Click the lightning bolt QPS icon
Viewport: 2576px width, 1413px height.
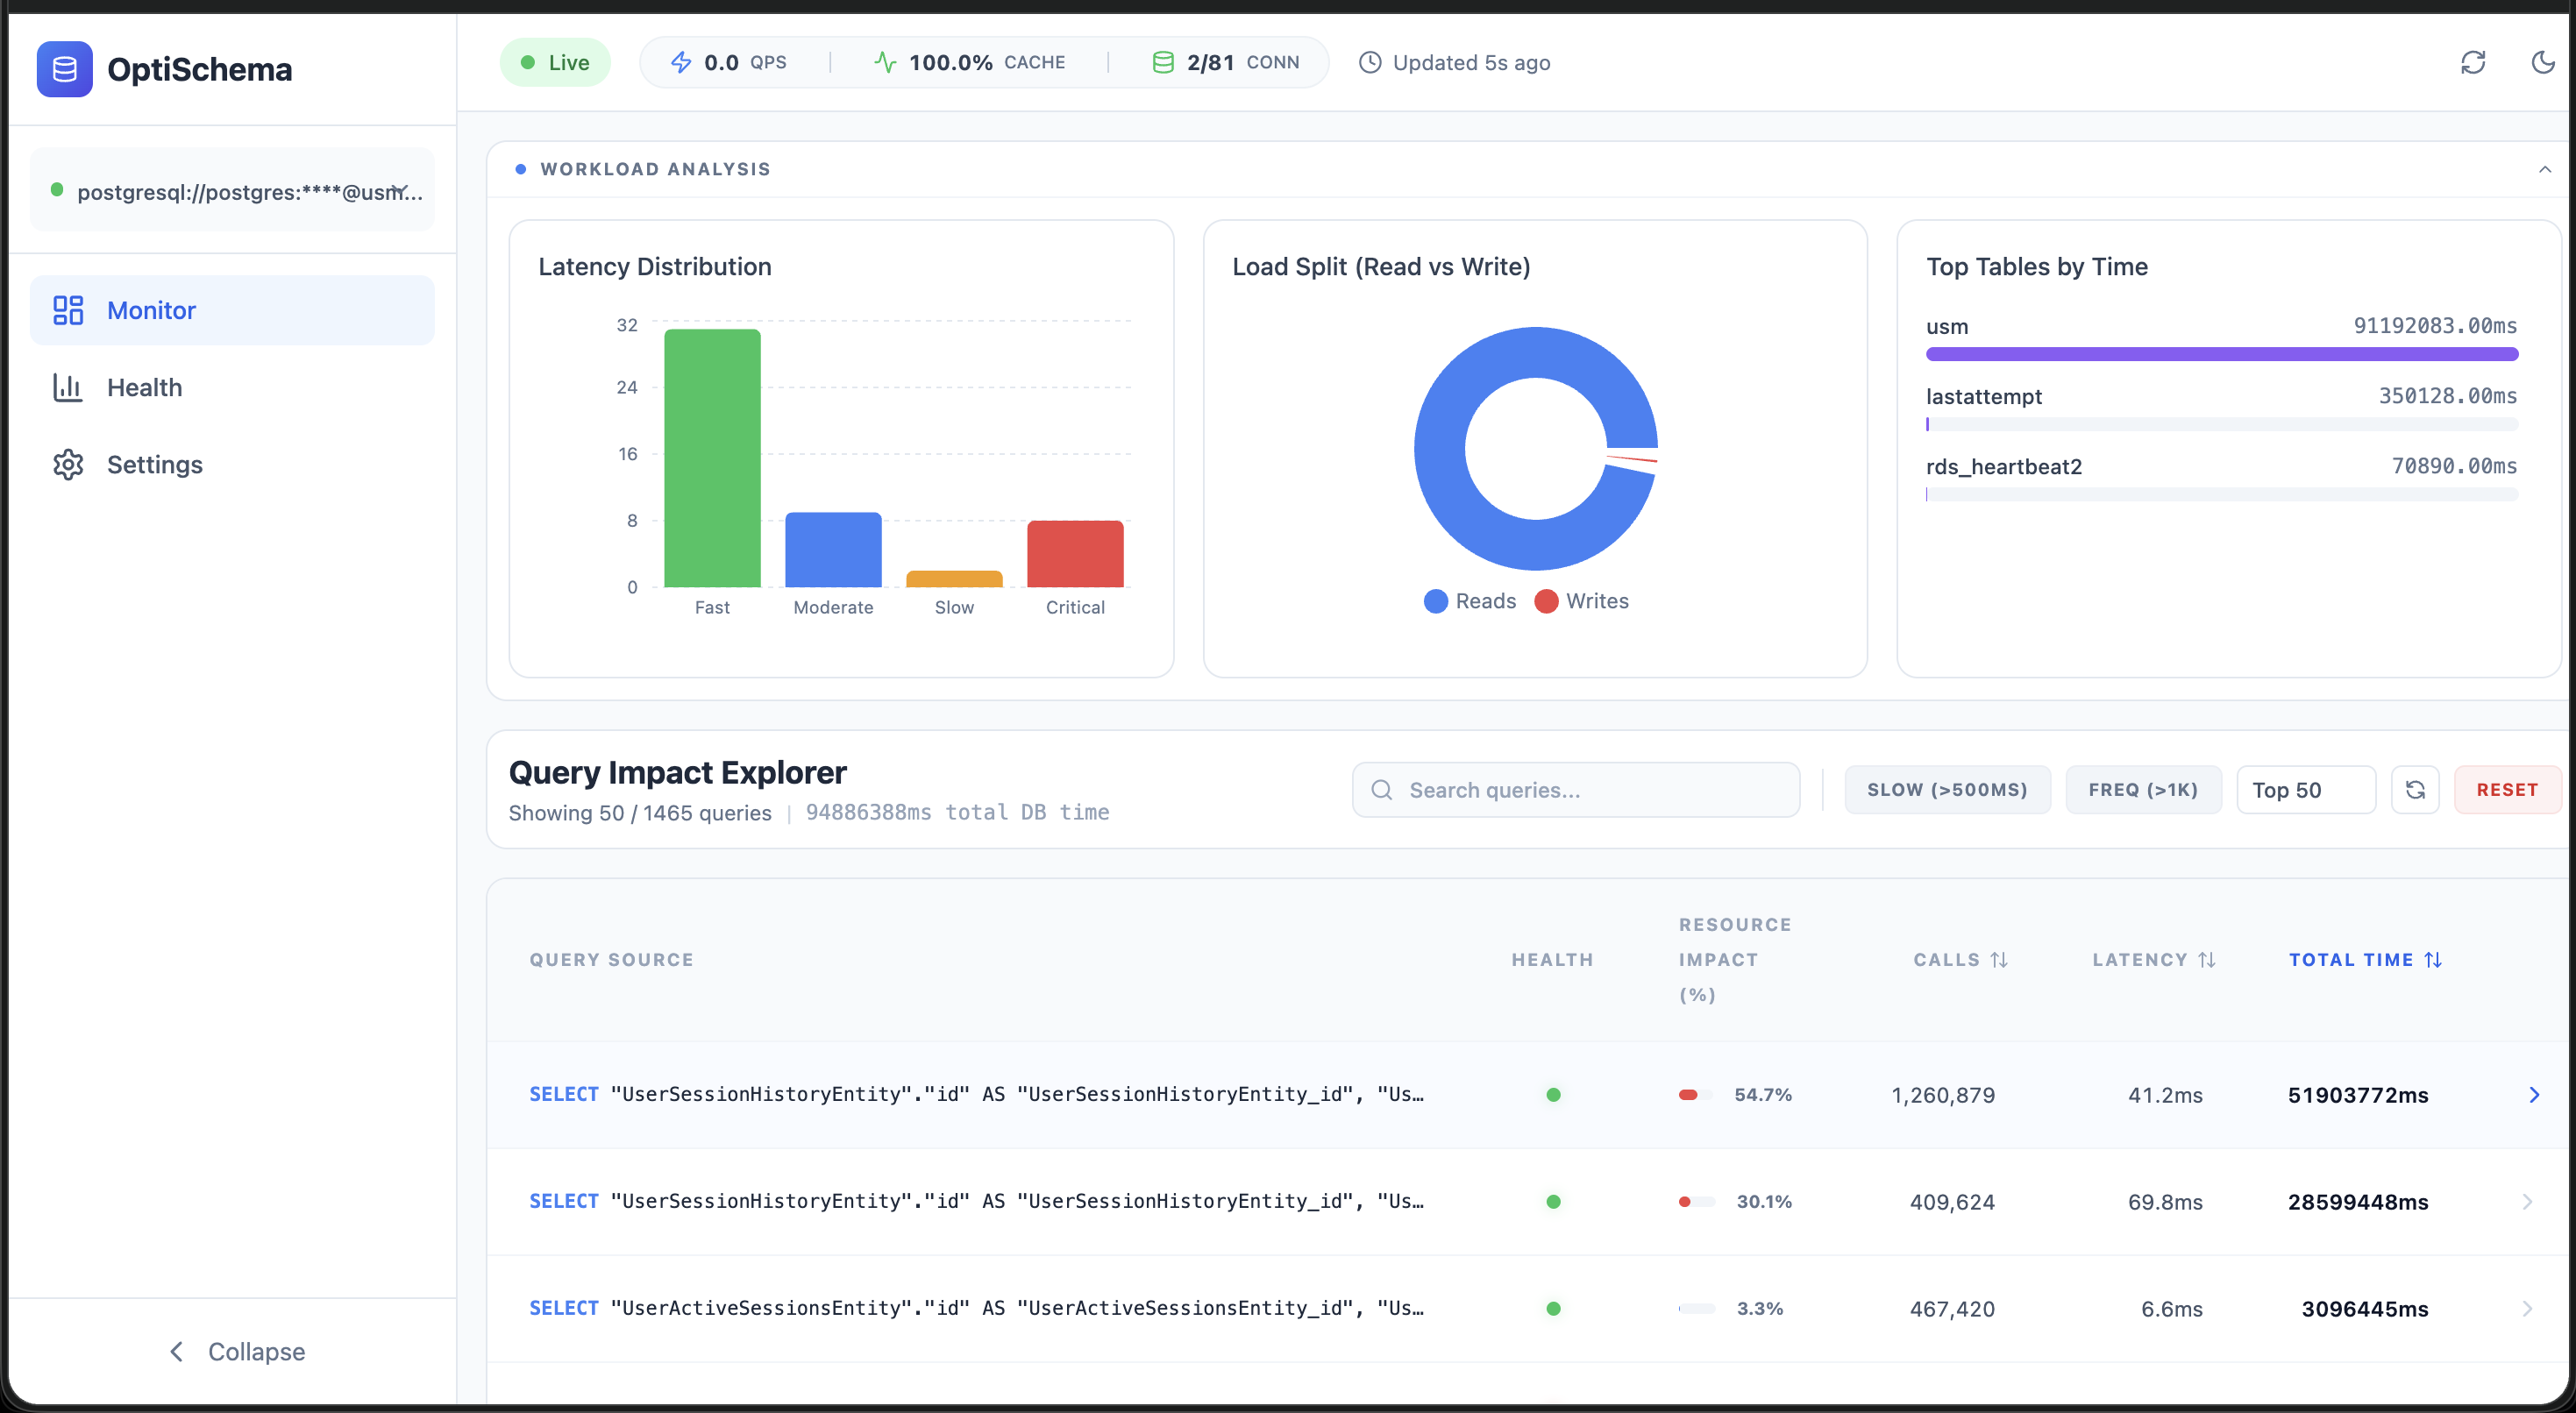[681, 63]
